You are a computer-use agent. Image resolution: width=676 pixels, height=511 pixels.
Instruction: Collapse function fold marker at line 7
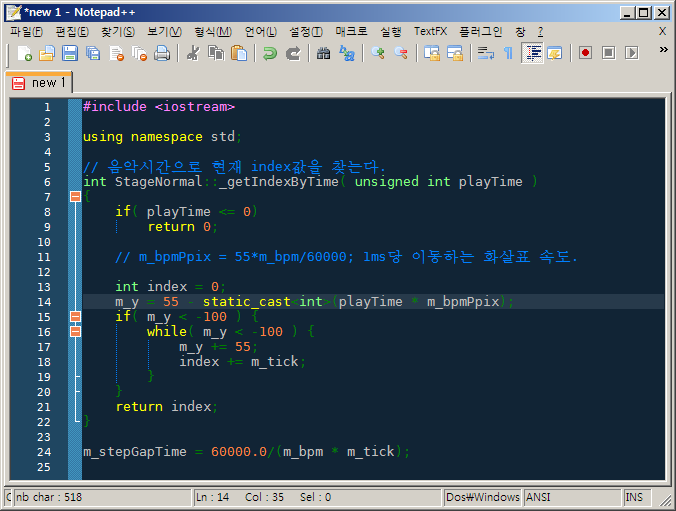[75, 197]
